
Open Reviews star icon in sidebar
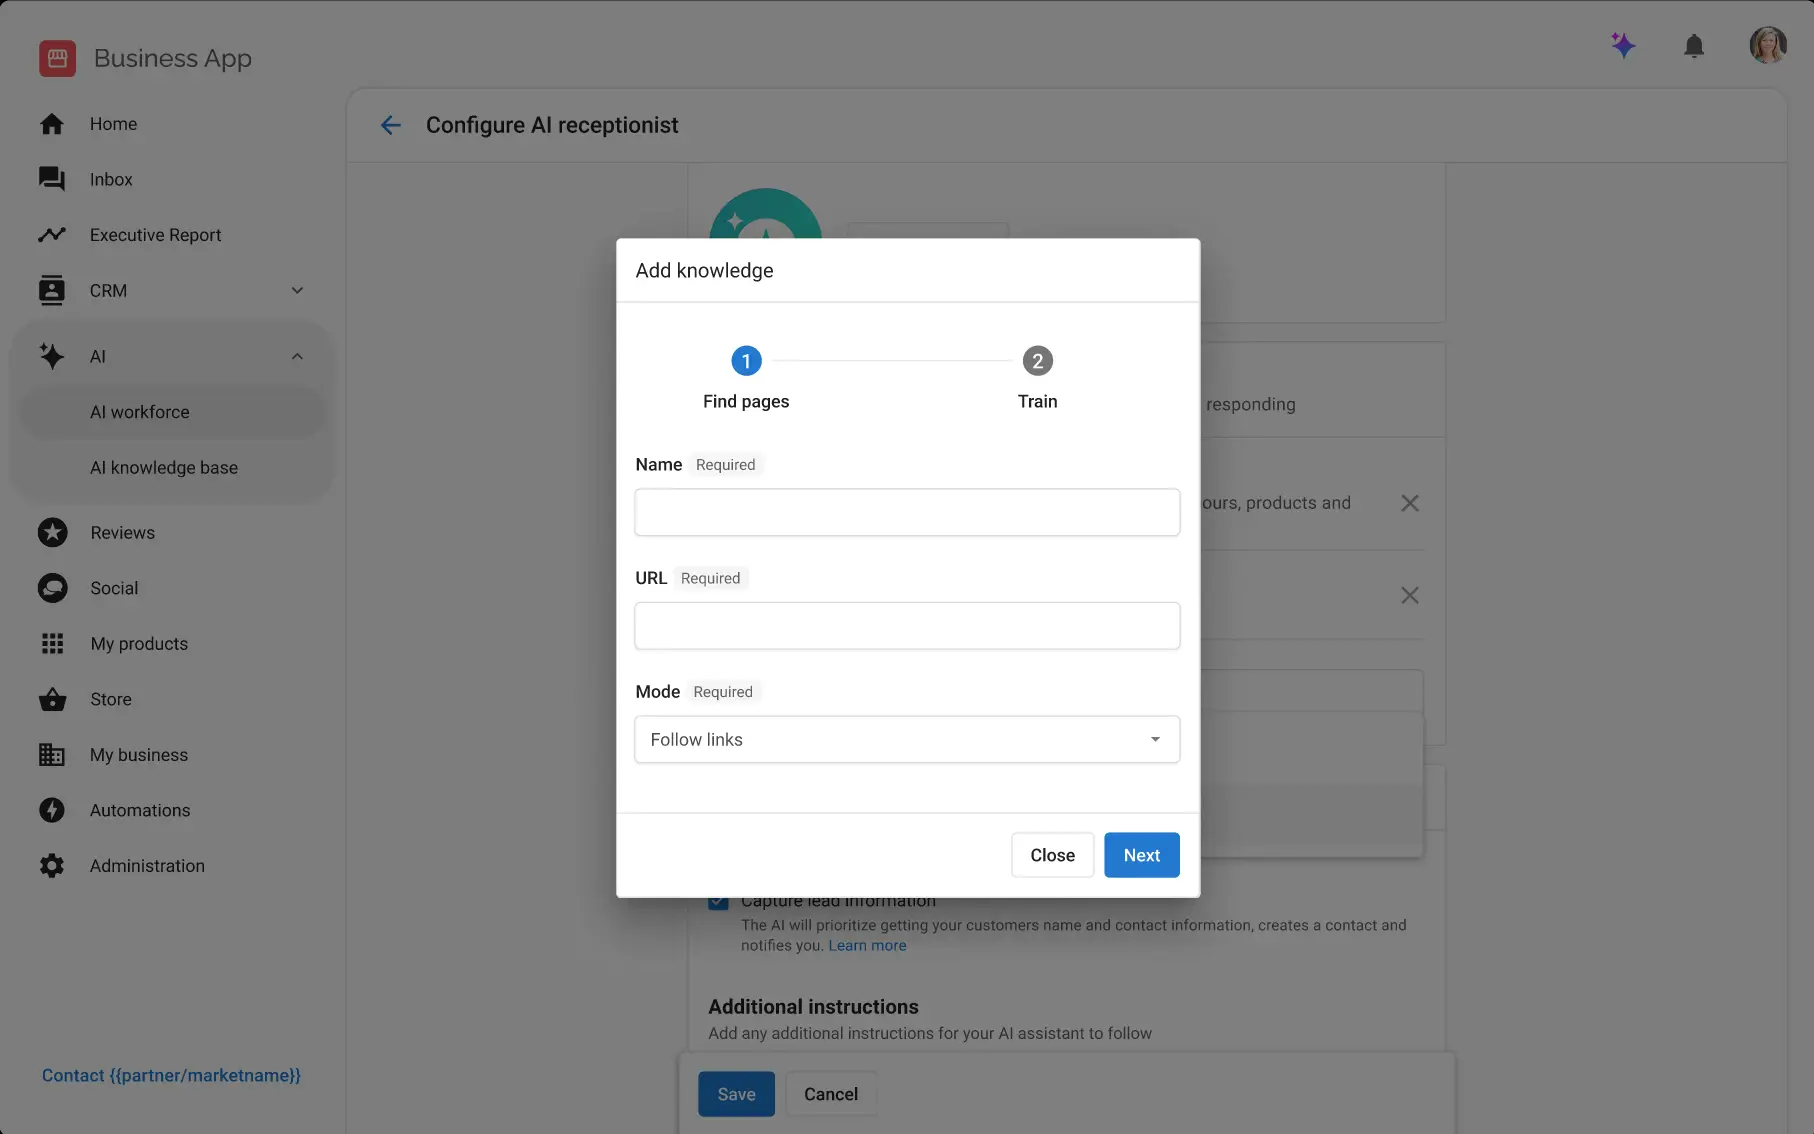pyautogui.click(x=52, y=533)
